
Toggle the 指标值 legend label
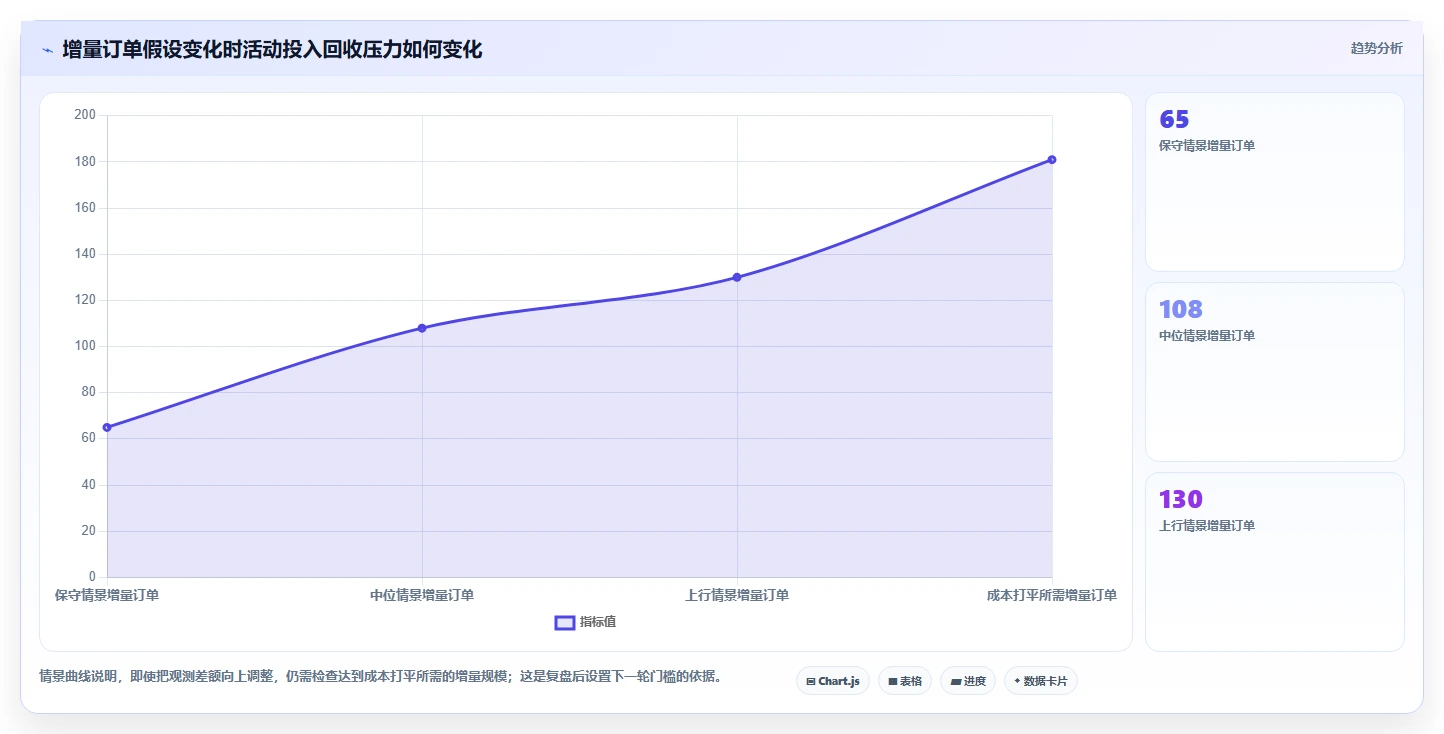[x=598, y=622]
